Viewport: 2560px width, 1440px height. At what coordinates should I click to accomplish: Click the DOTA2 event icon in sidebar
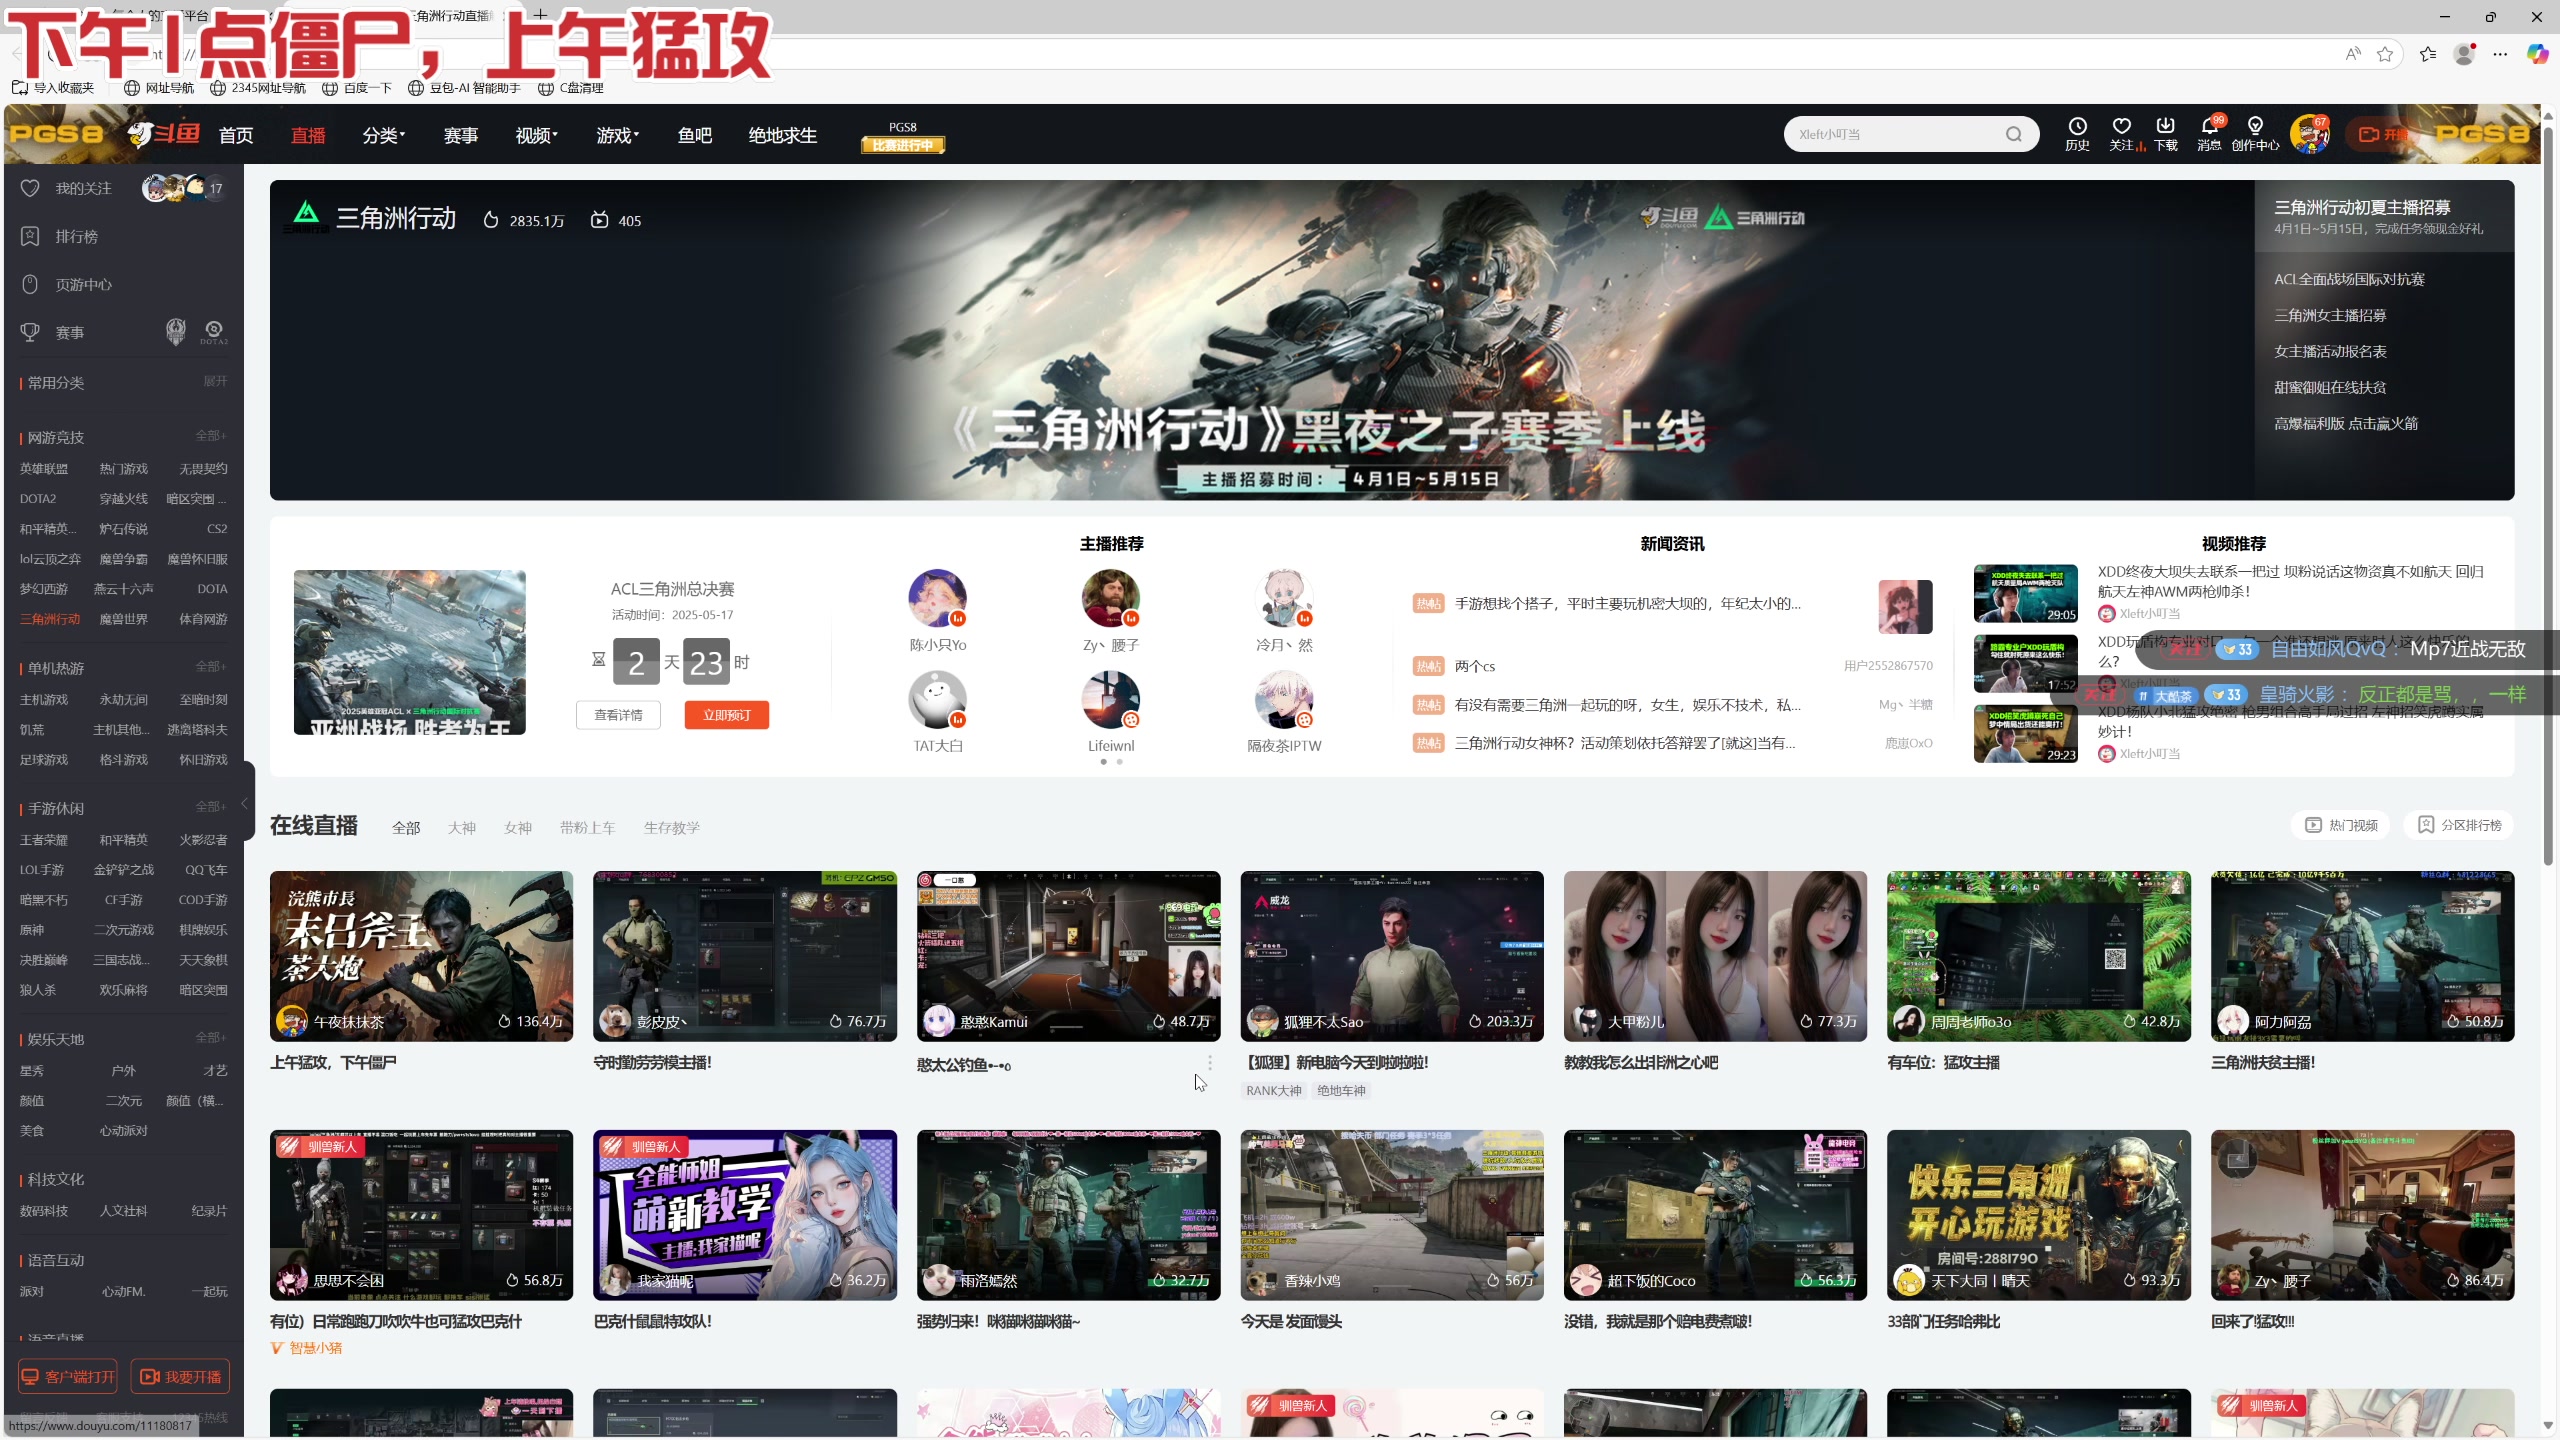(x=214, y=331)
